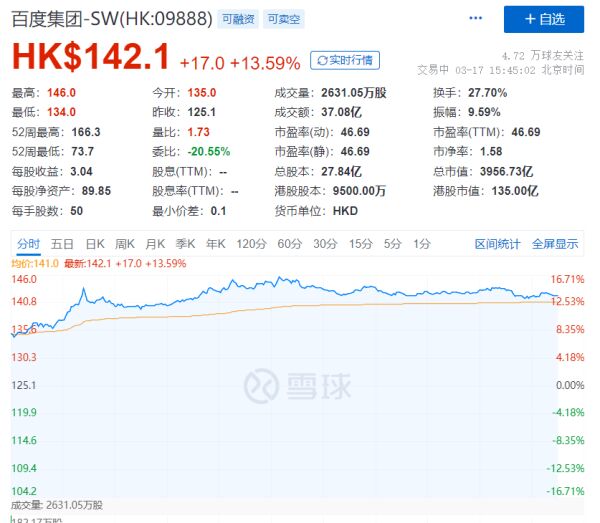Select the 5分 interval chart
This screenshot has height=523, width=600.
click(392, 243)
